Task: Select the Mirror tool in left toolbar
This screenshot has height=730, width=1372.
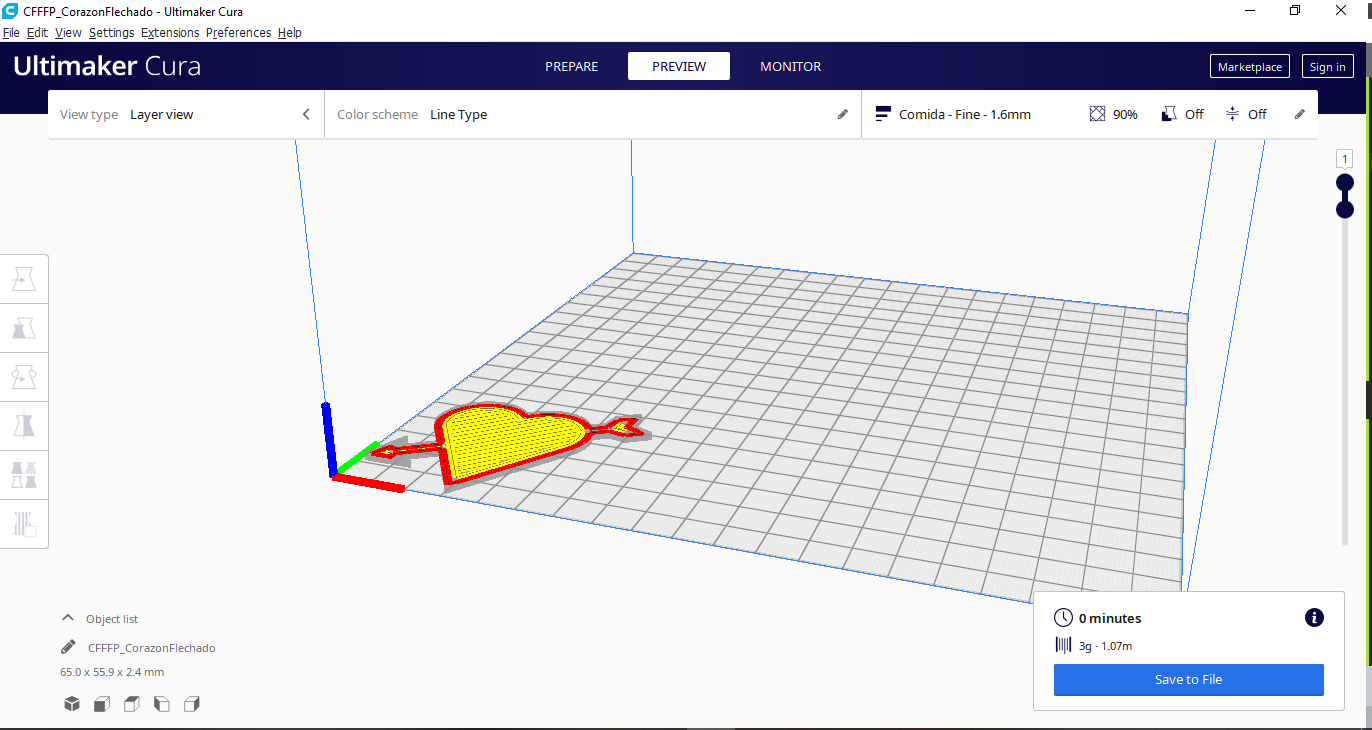Action: 24,426
